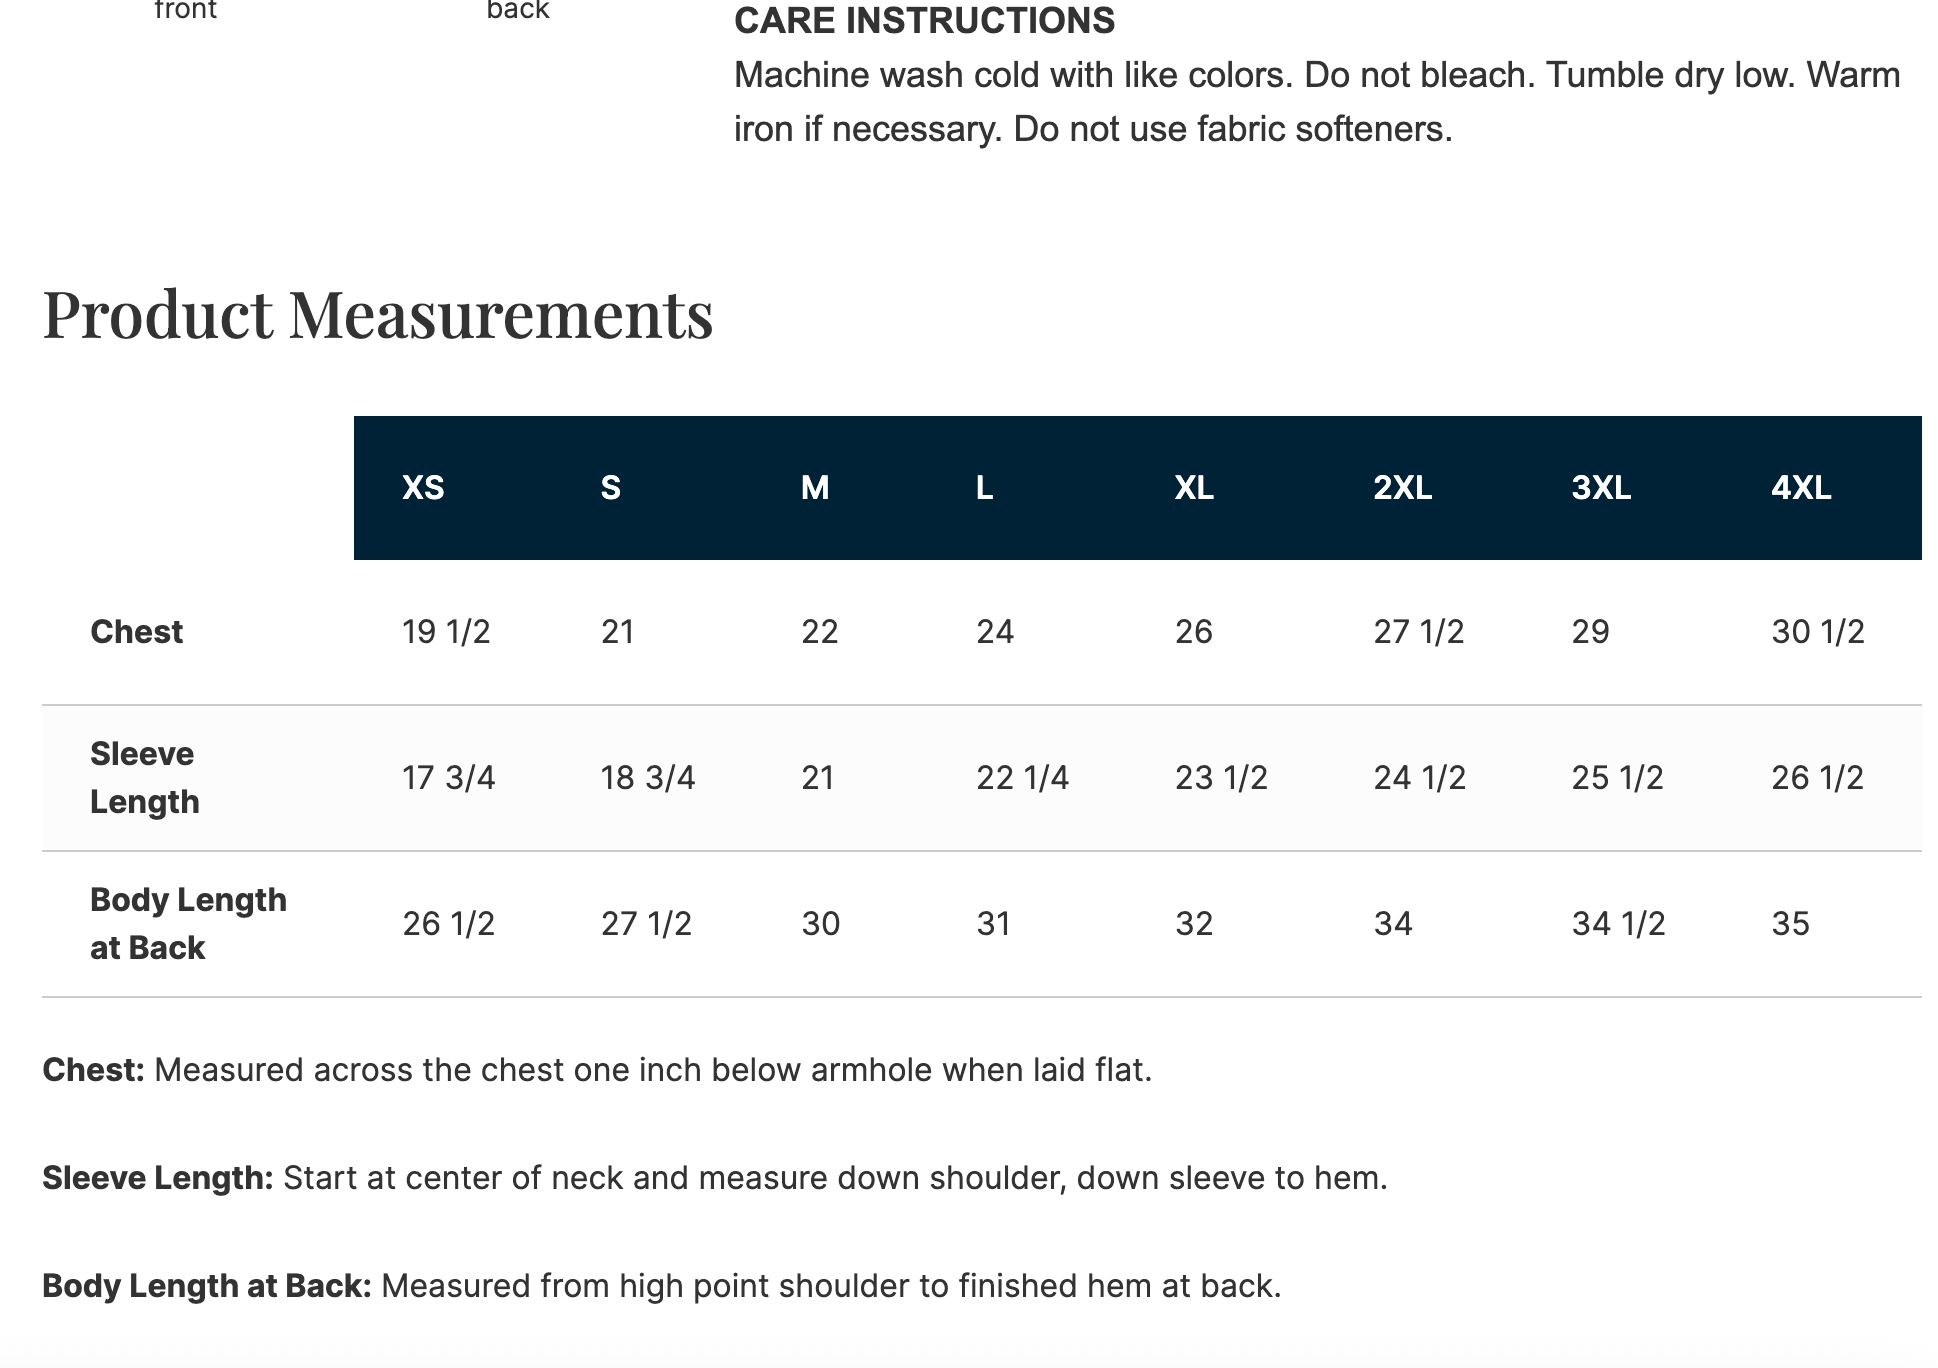The width and height of the screenshot is (1938, 1368).
Task: Click the bold "Sleeve Length:" definition label
Action: (x=157, y=1178)
